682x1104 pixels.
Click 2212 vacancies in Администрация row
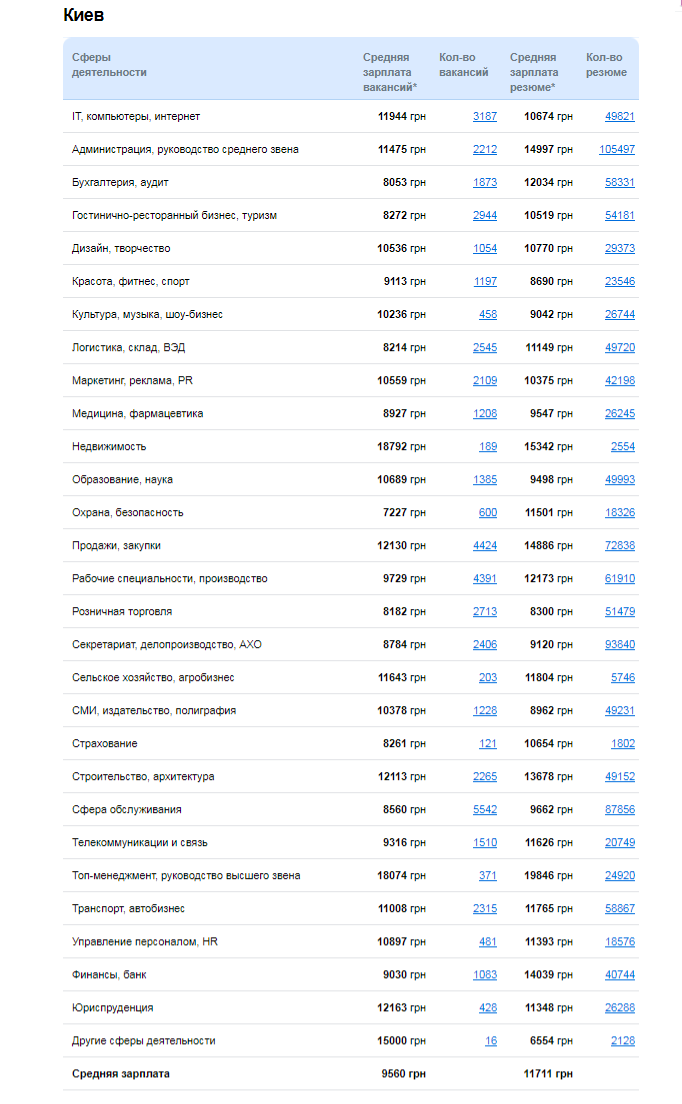[484, 149]
